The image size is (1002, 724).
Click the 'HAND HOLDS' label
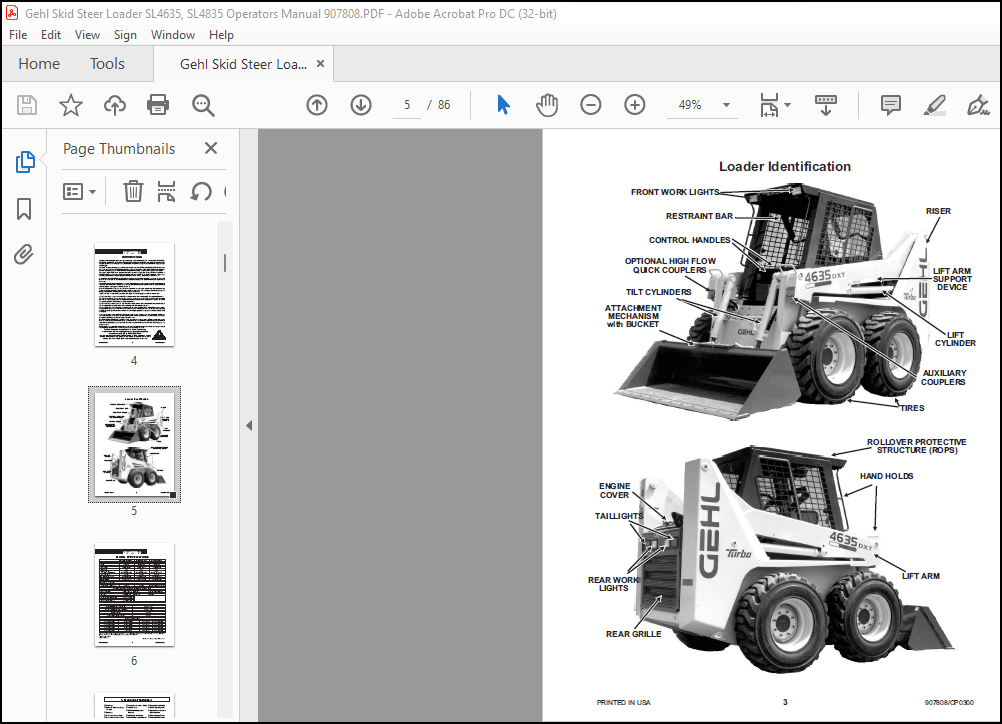pos(886,476)
